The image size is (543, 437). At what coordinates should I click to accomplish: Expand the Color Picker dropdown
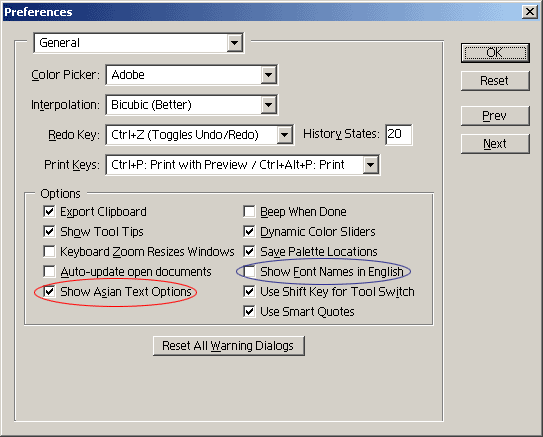(x=191, y=75)
